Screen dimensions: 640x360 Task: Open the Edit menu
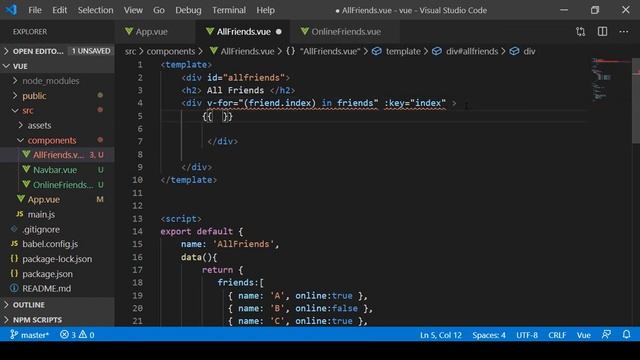(60, 10)
